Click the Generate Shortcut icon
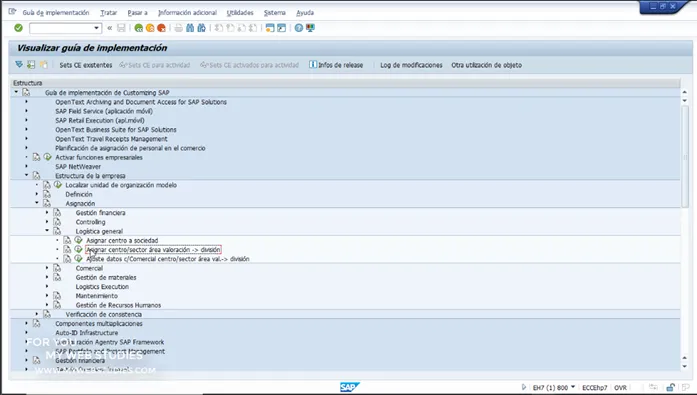This screenshot has height=395, width=697. (281, 28)
